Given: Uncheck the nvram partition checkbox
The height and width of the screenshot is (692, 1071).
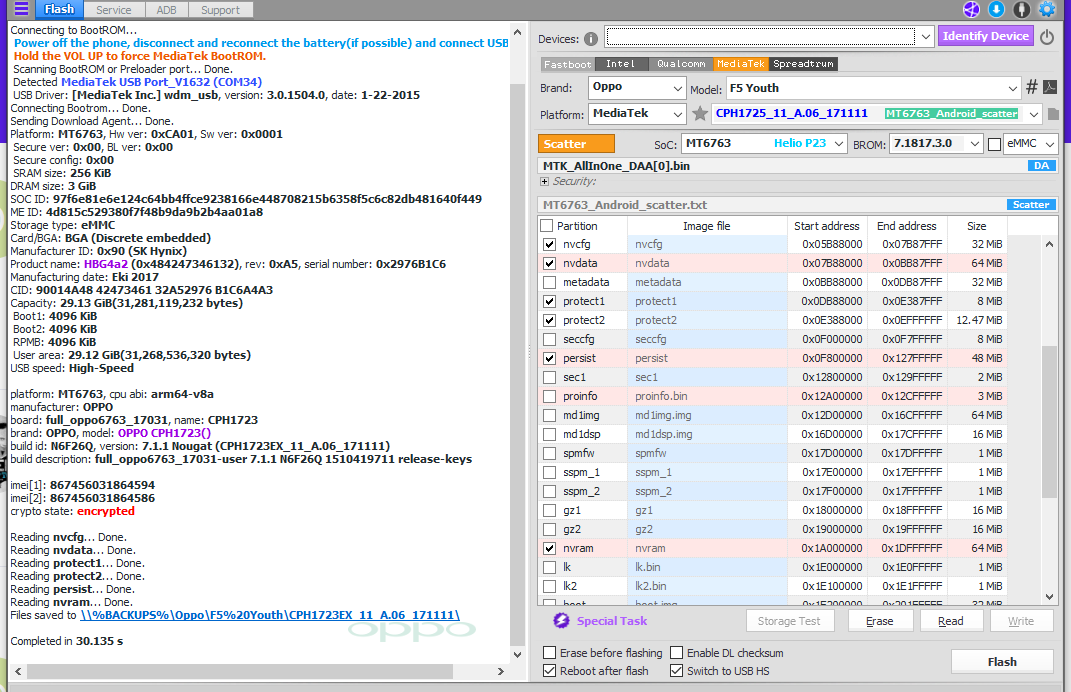Looking at the screenshot, I should (x=549, y=548).
